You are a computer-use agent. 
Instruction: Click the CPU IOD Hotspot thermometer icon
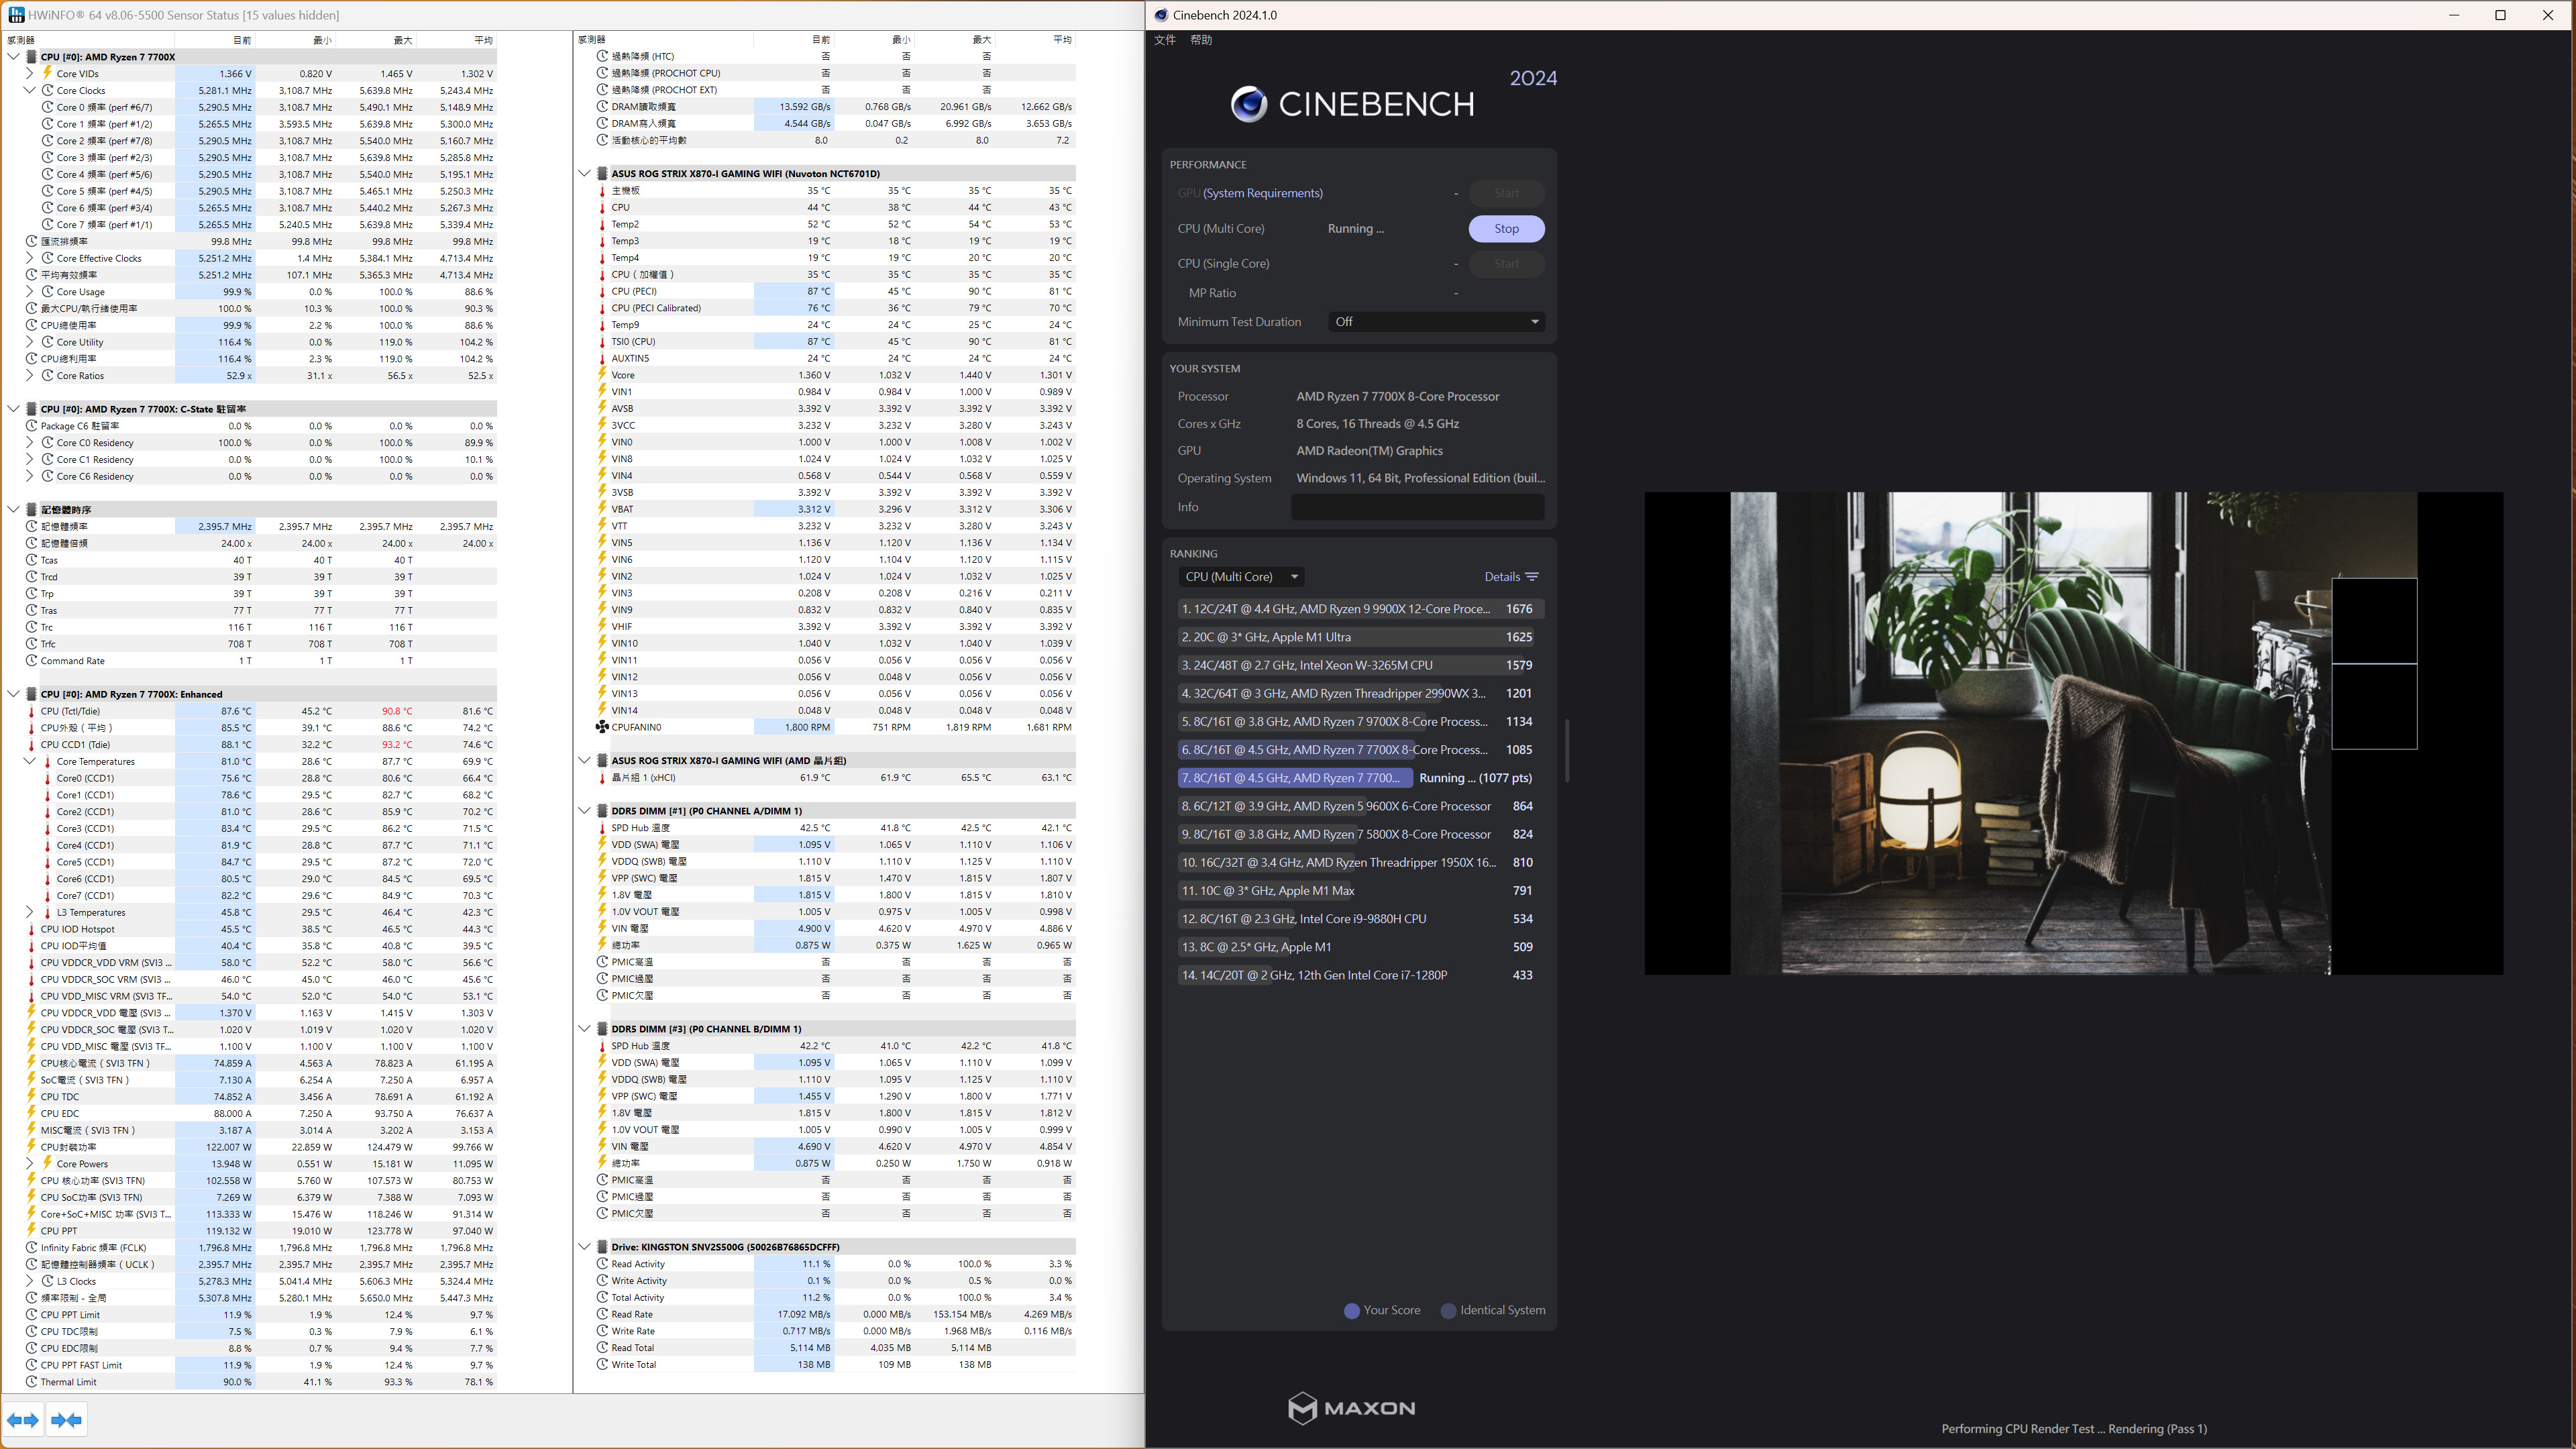(32, 929)
